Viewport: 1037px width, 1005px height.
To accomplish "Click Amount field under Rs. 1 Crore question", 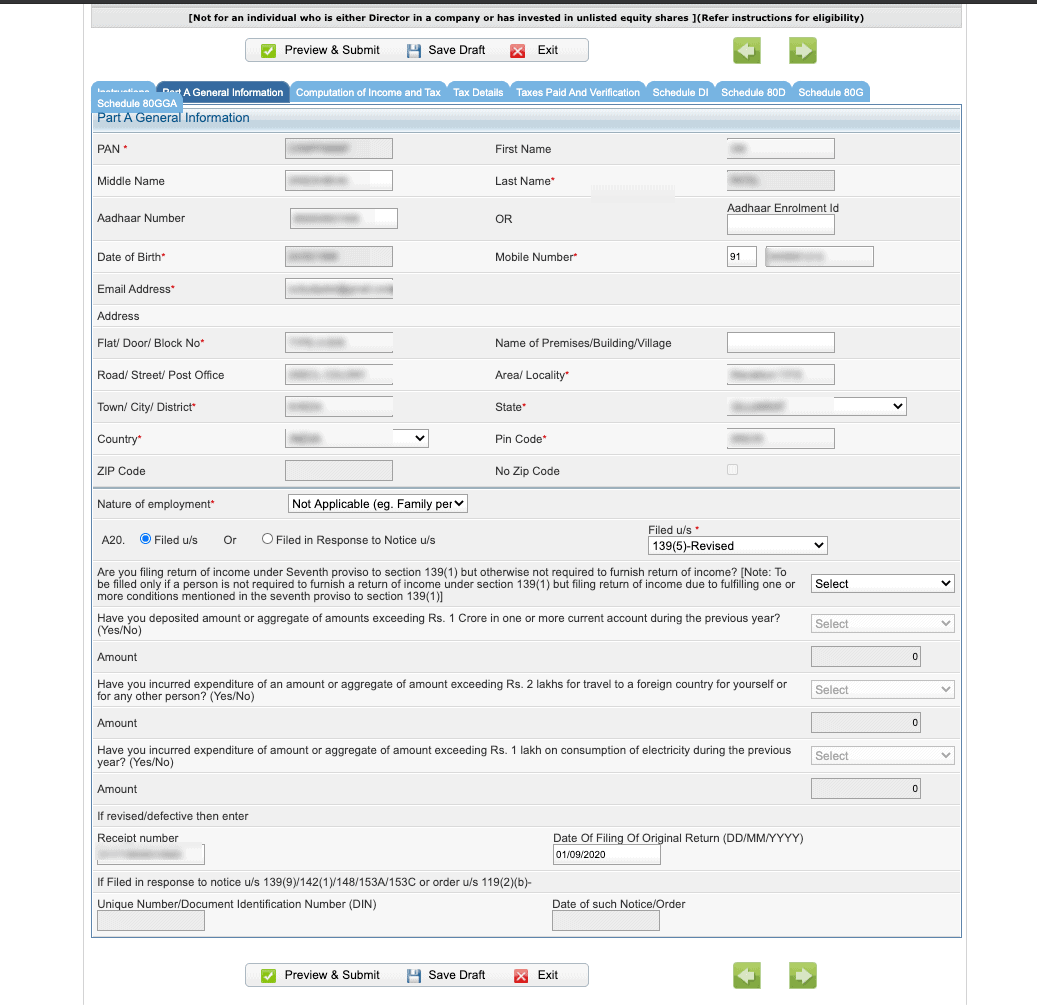I will pyautogui.click(x=866, y=657).
